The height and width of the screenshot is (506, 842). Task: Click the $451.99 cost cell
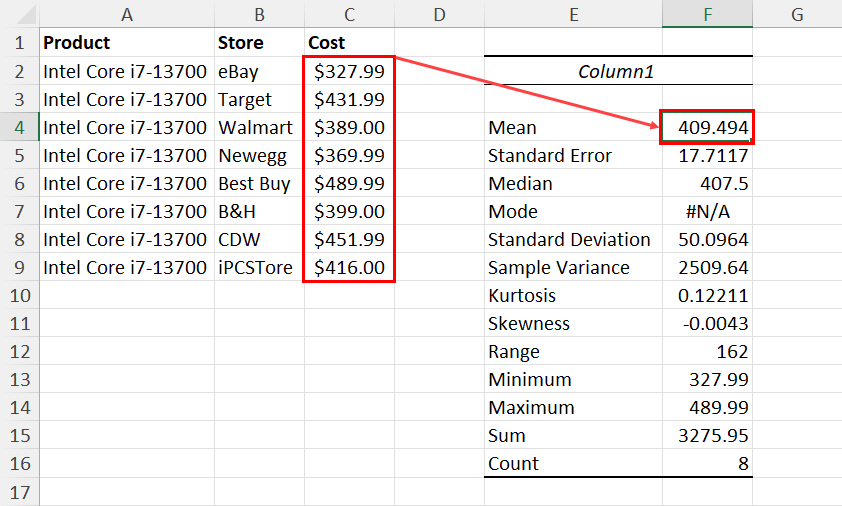[x=350, y=239]
